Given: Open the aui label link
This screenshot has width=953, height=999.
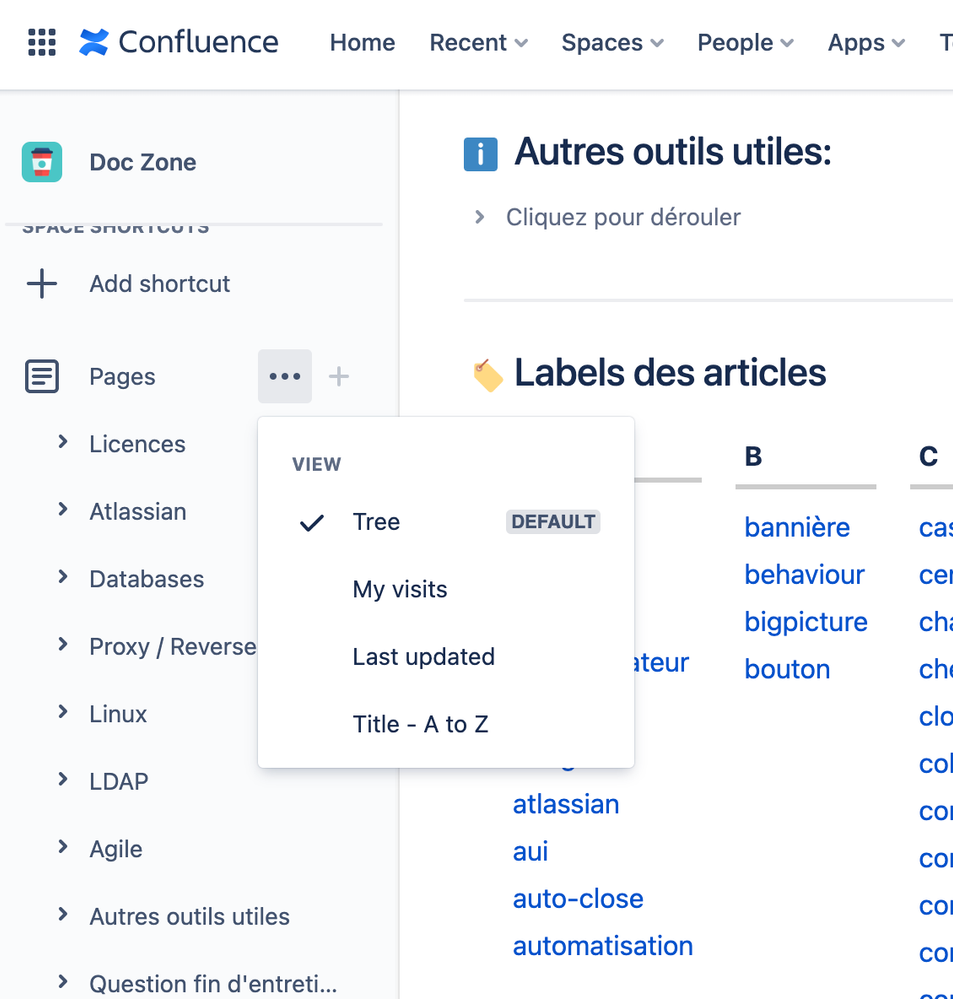Looking at the screenshot, I should coord(531,851).
